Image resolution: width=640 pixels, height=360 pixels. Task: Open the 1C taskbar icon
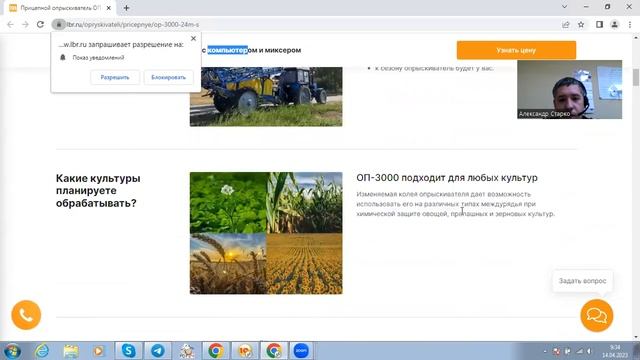click(245, 351)
